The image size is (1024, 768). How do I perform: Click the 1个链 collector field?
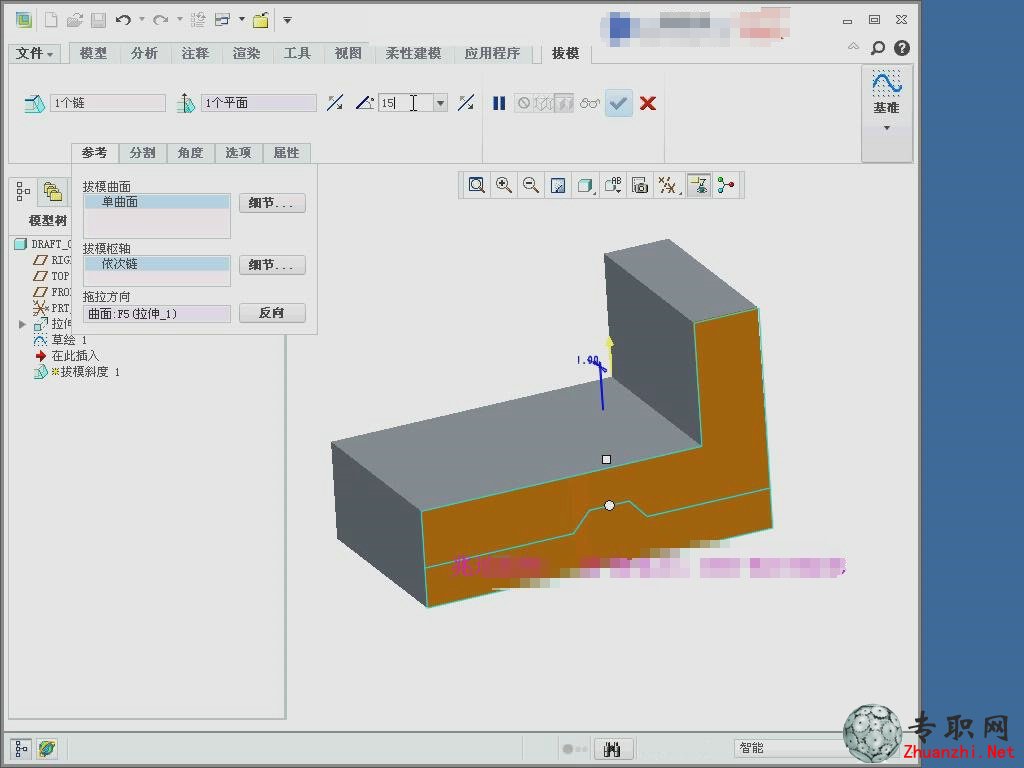coord(108,103)
